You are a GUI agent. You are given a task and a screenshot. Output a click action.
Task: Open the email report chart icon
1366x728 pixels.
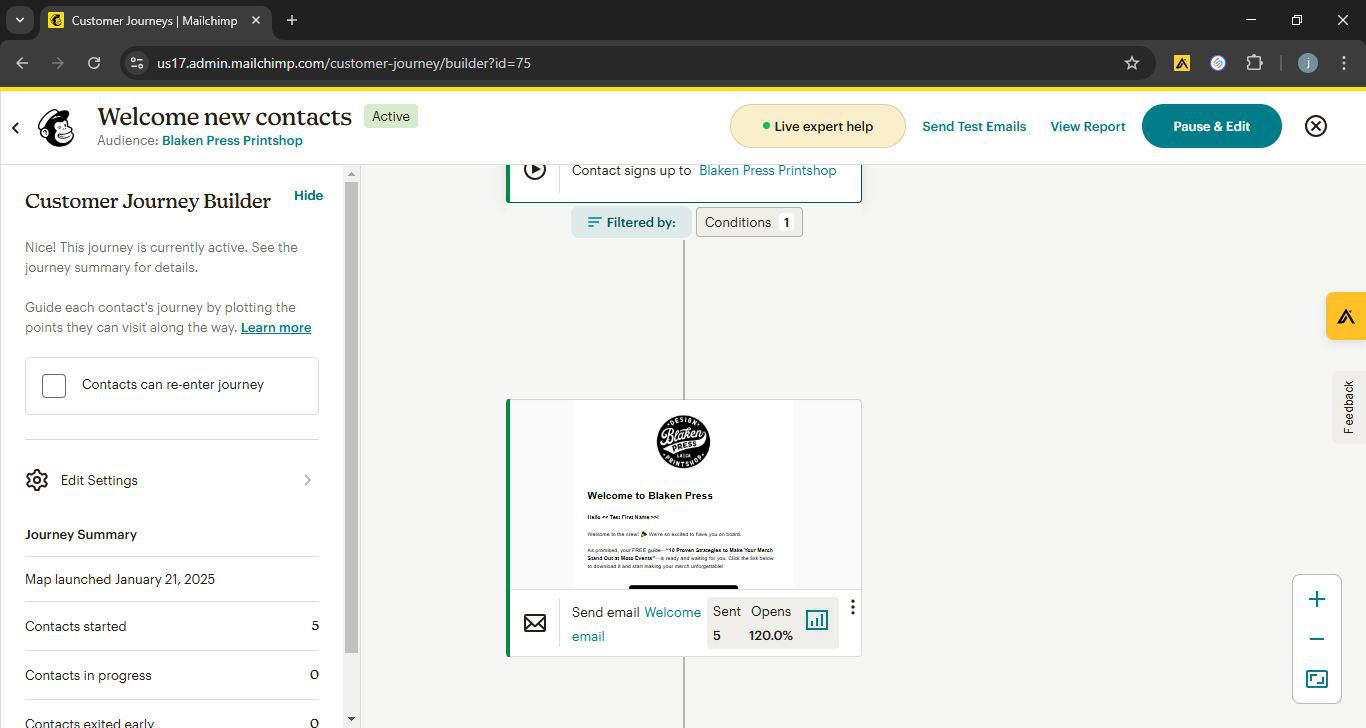(817, 620)
